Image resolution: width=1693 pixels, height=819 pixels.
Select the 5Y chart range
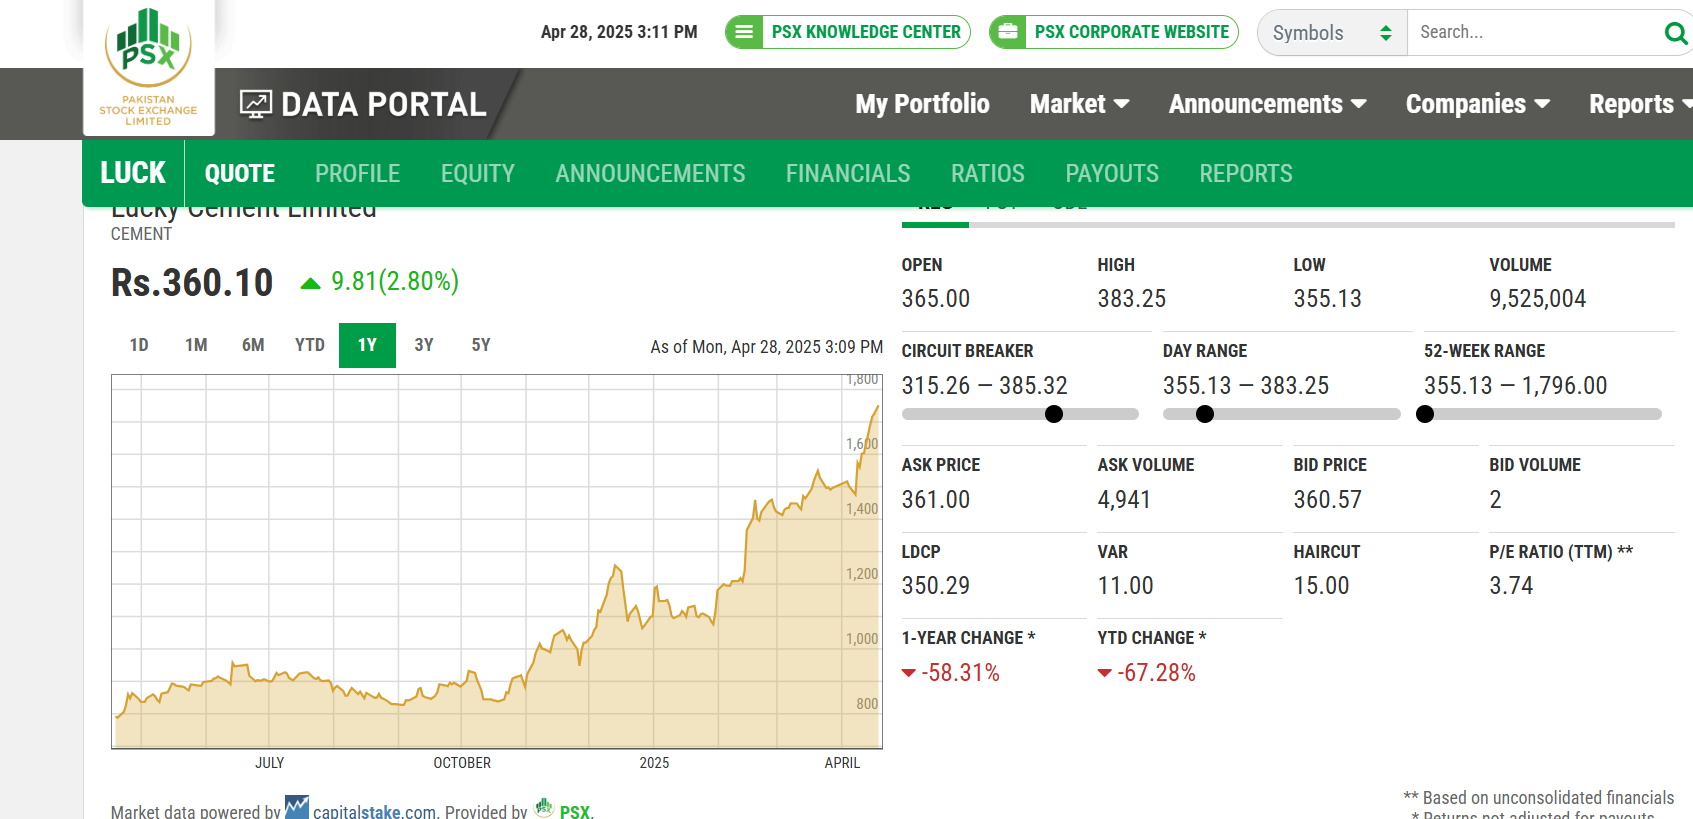pyautogui.click(x=481, y=345)
